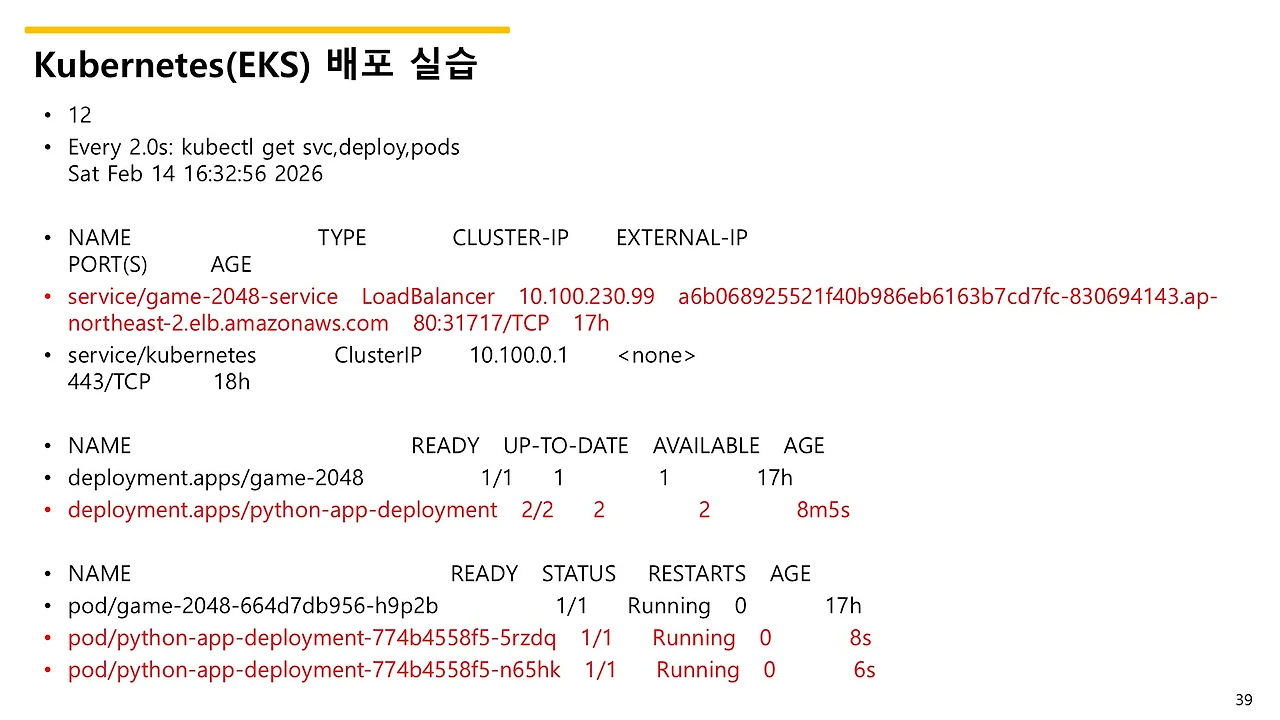Click the deployment.apps/game-2048 line
1280x720 pixels.
click(x=215, y=477)
